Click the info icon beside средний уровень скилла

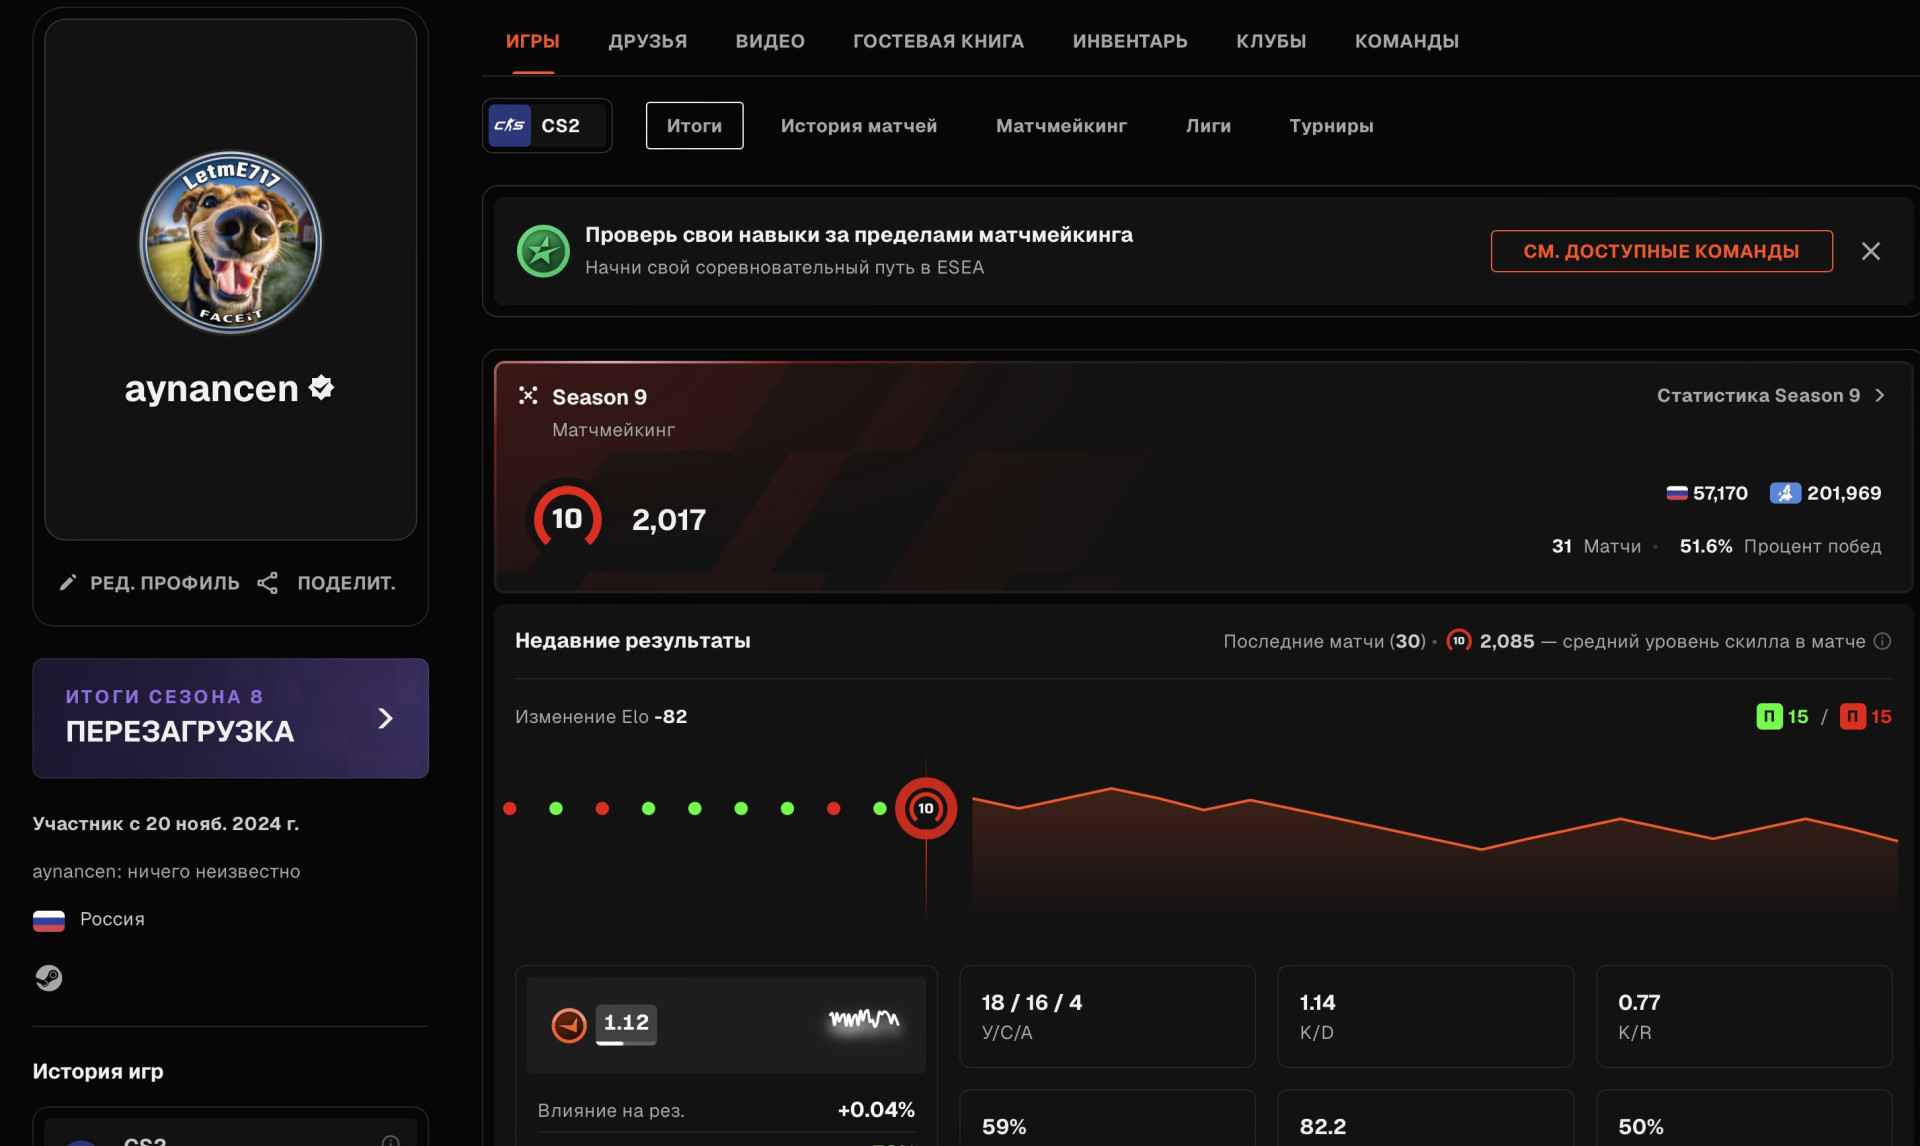tap(1882, 641)
